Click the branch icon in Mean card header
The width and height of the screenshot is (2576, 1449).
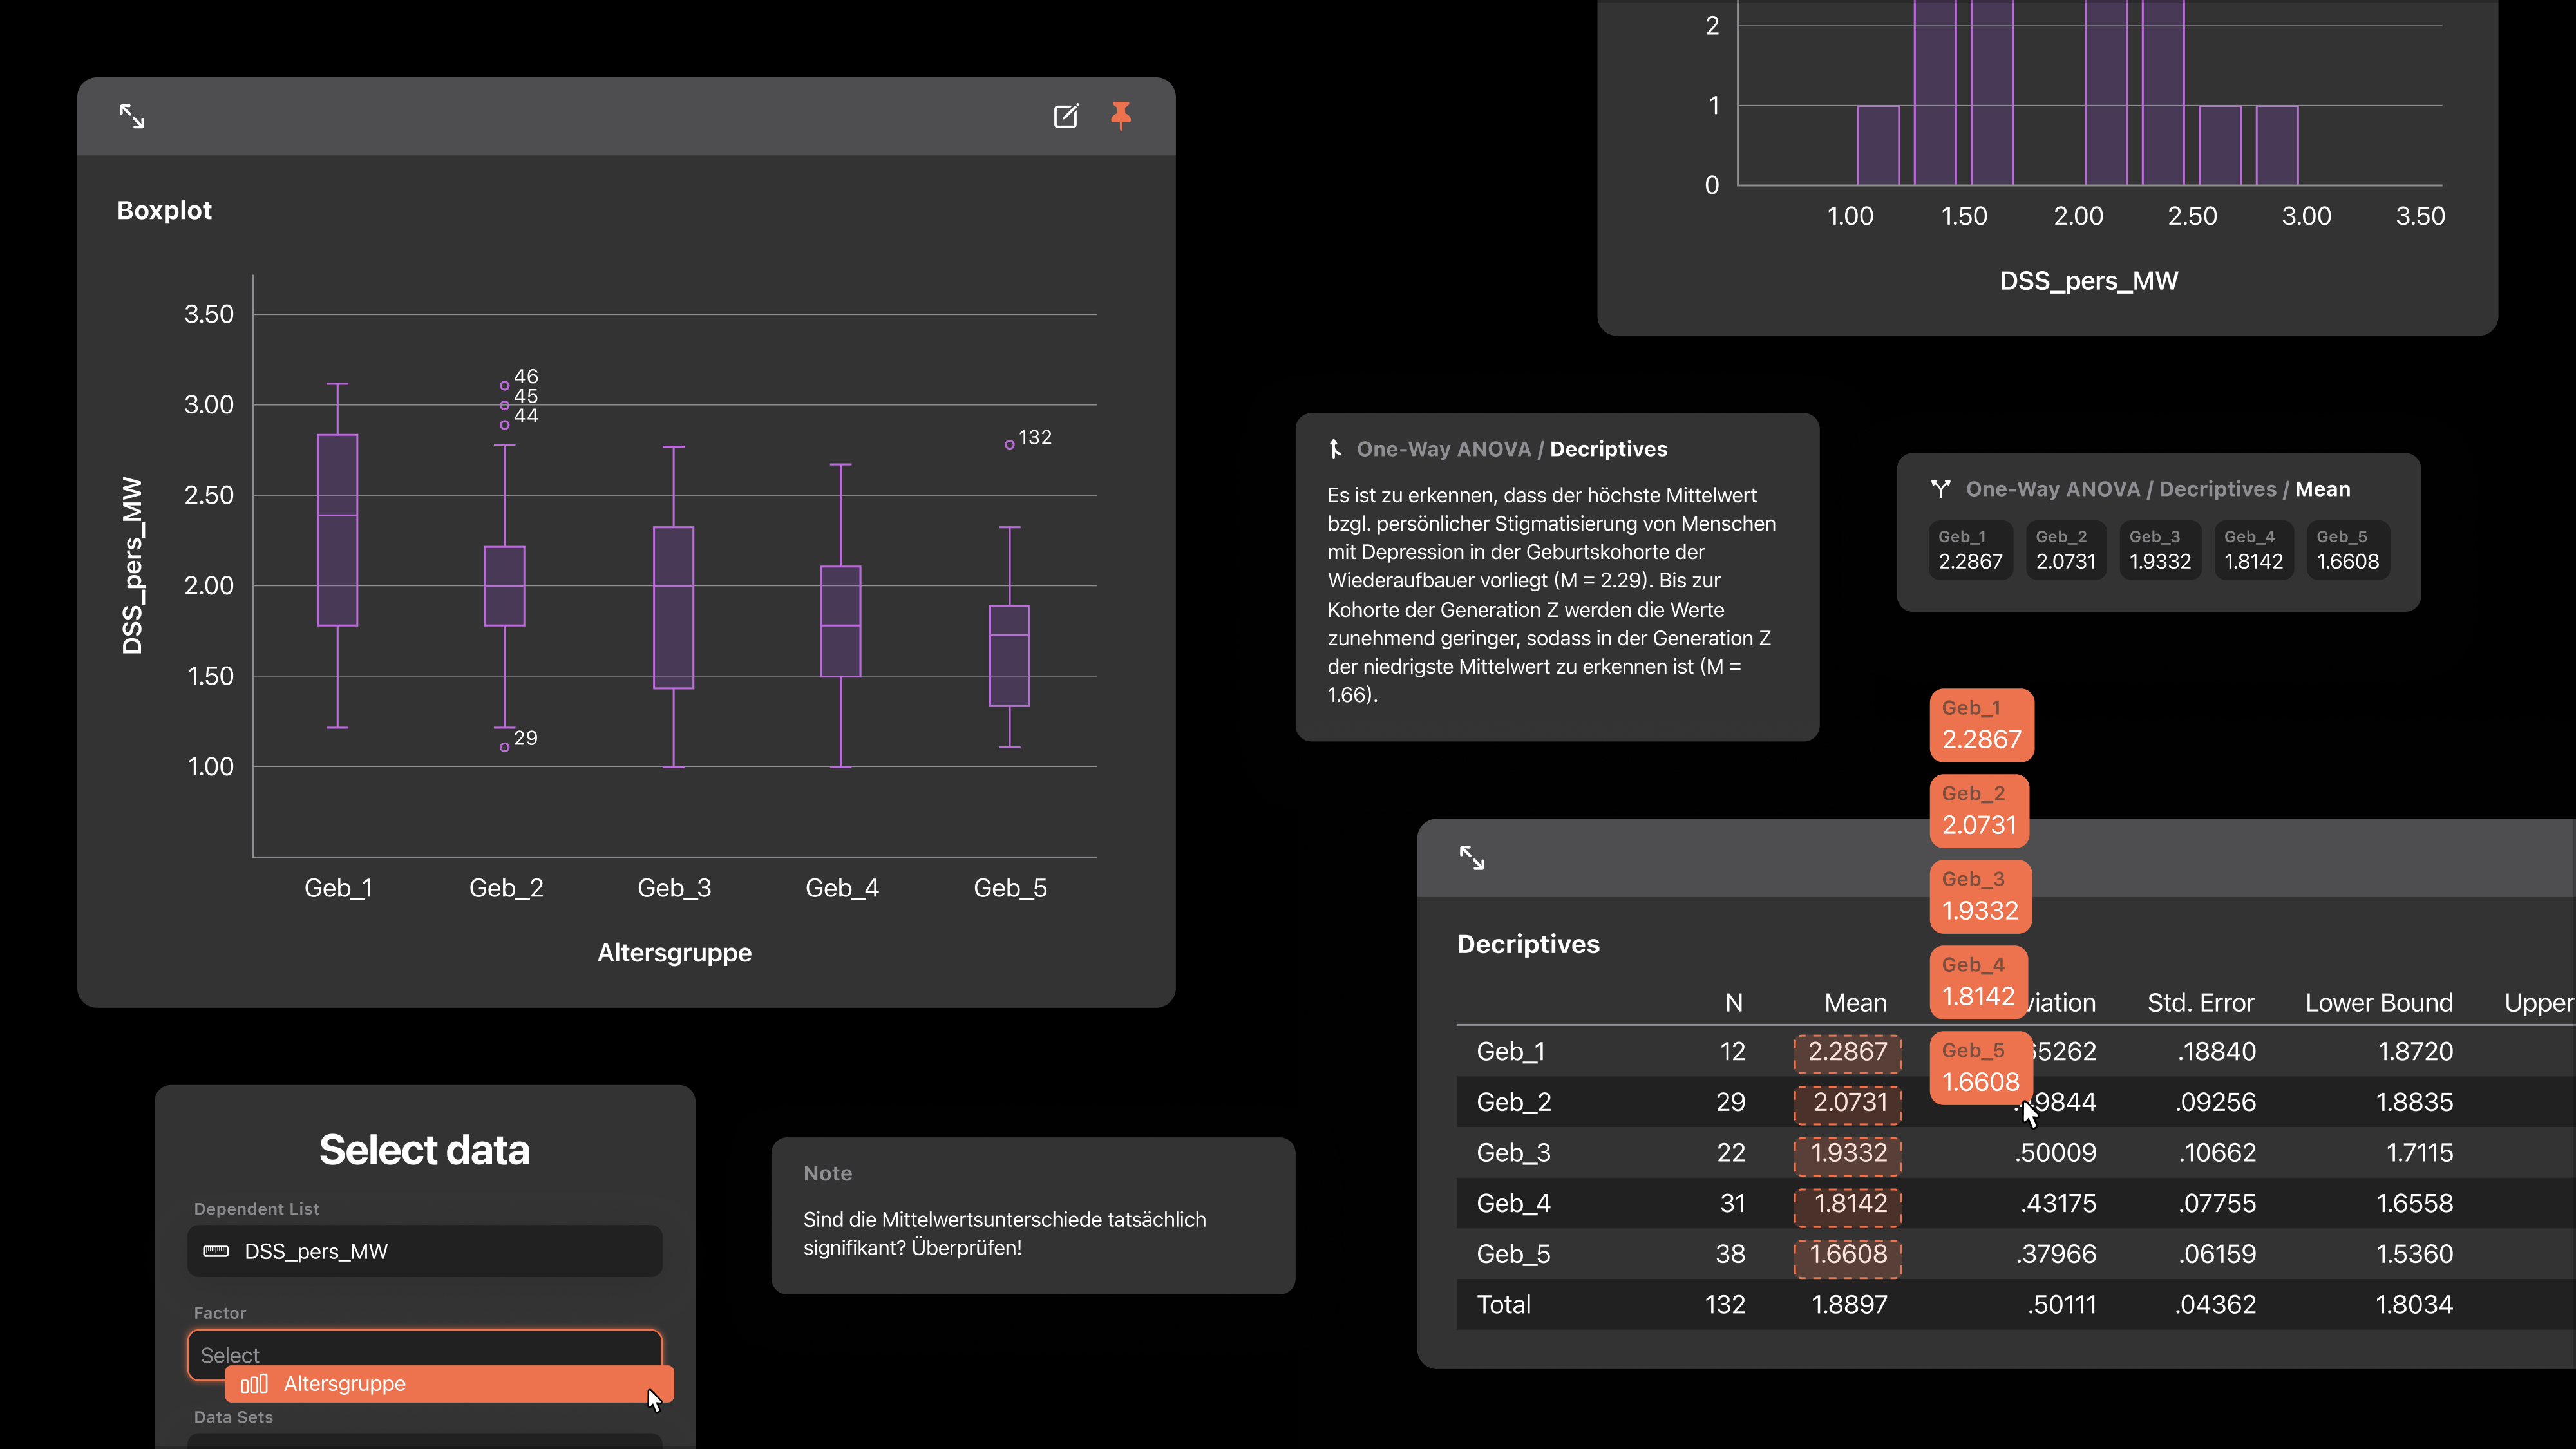1941,489
